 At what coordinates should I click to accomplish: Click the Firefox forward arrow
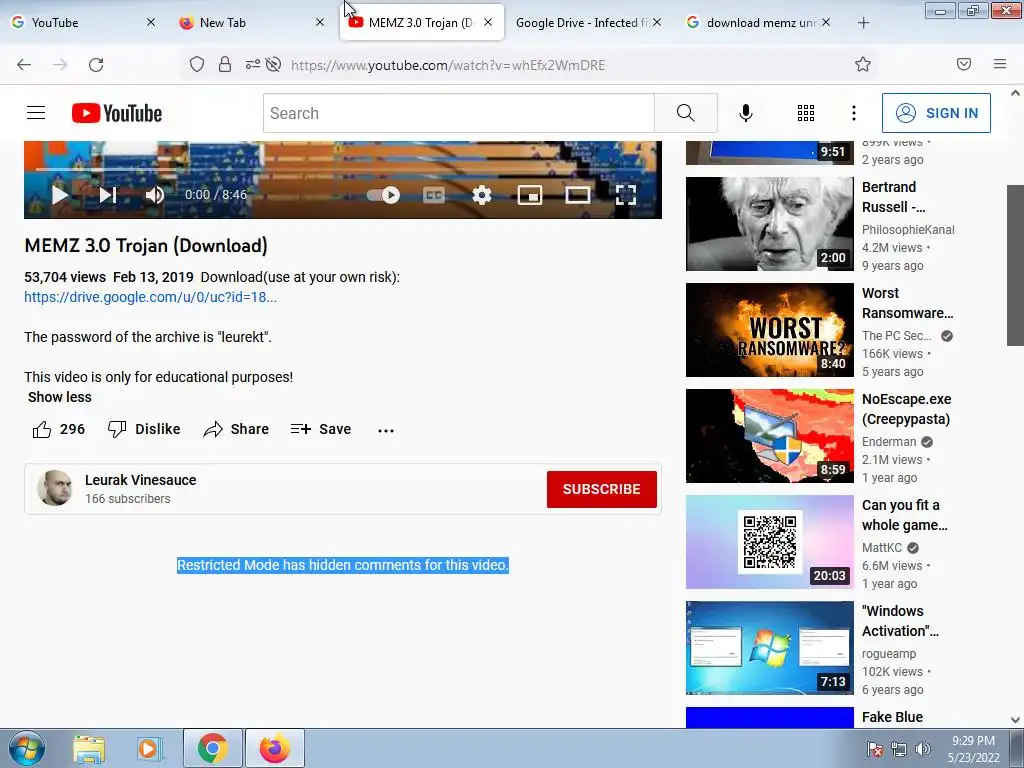60,65
